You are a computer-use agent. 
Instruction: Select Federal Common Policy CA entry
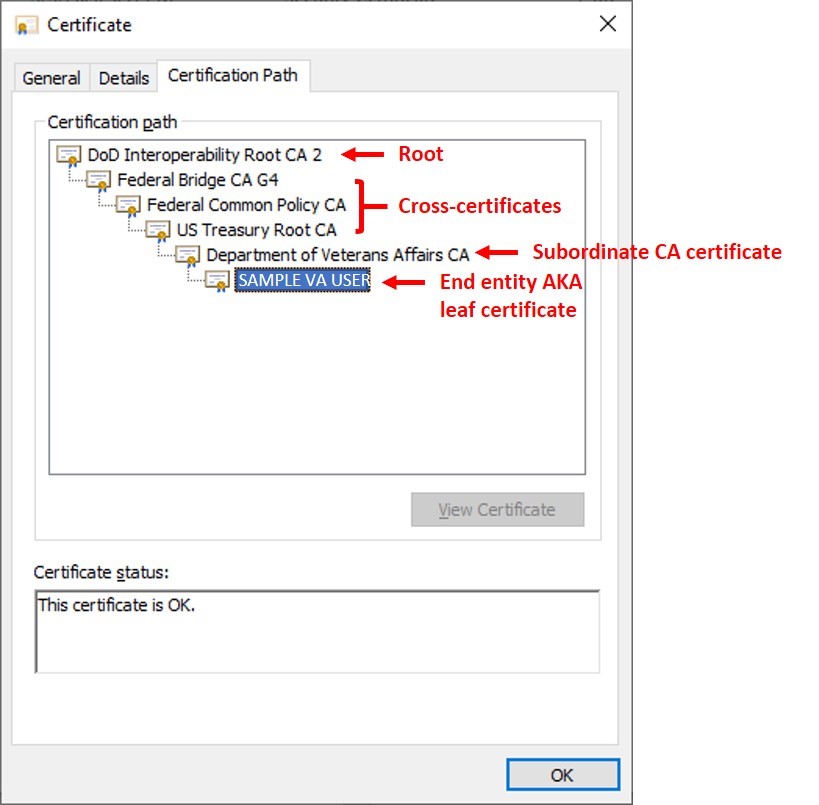(x=246, y=205)
